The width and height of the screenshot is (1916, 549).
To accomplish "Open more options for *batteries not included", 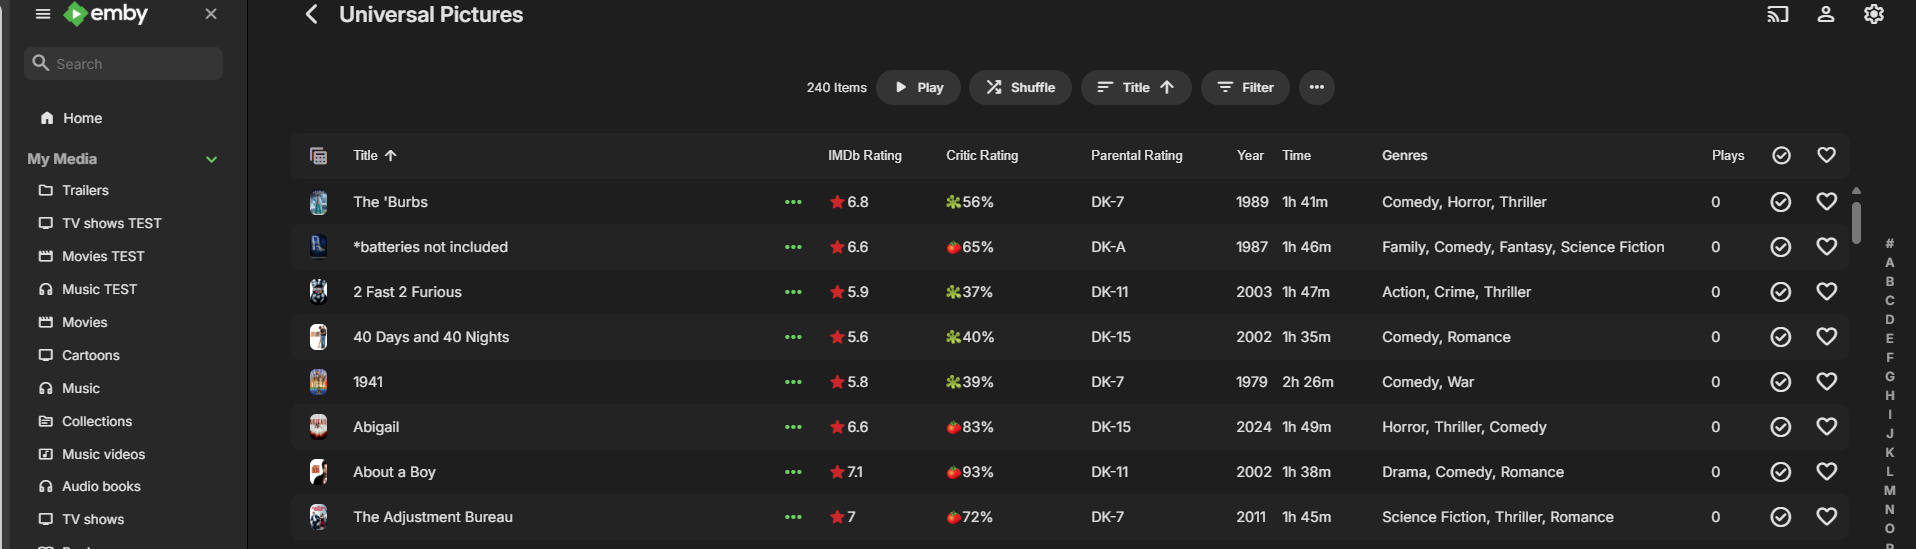I will click(x=793, y=247).
